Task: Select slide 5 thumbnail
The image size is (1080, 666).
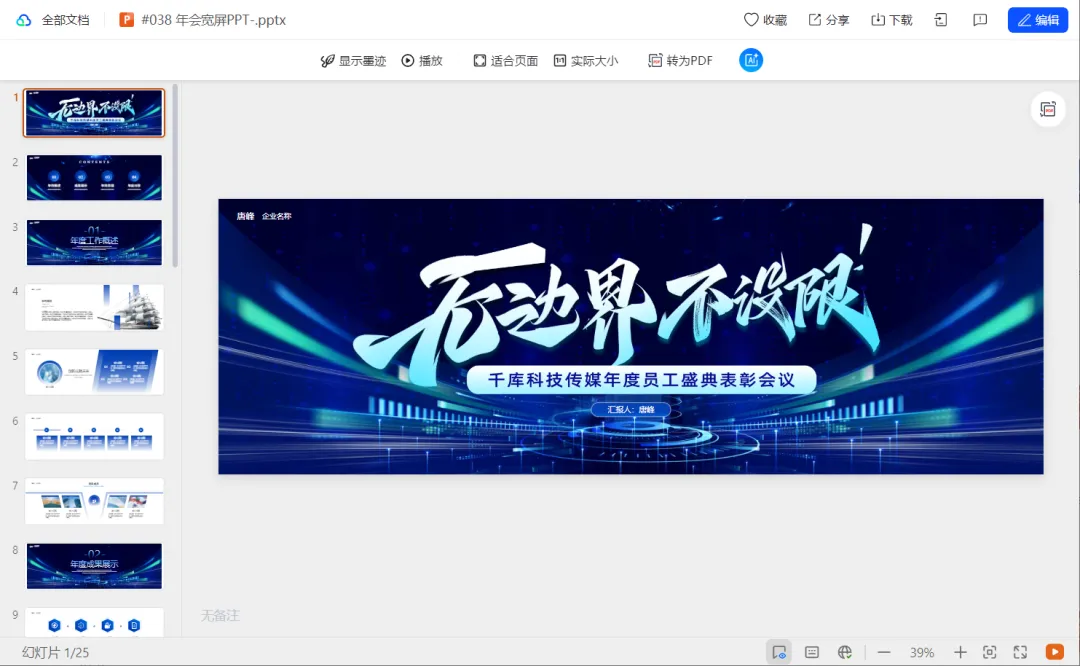Action: (94, 372)
